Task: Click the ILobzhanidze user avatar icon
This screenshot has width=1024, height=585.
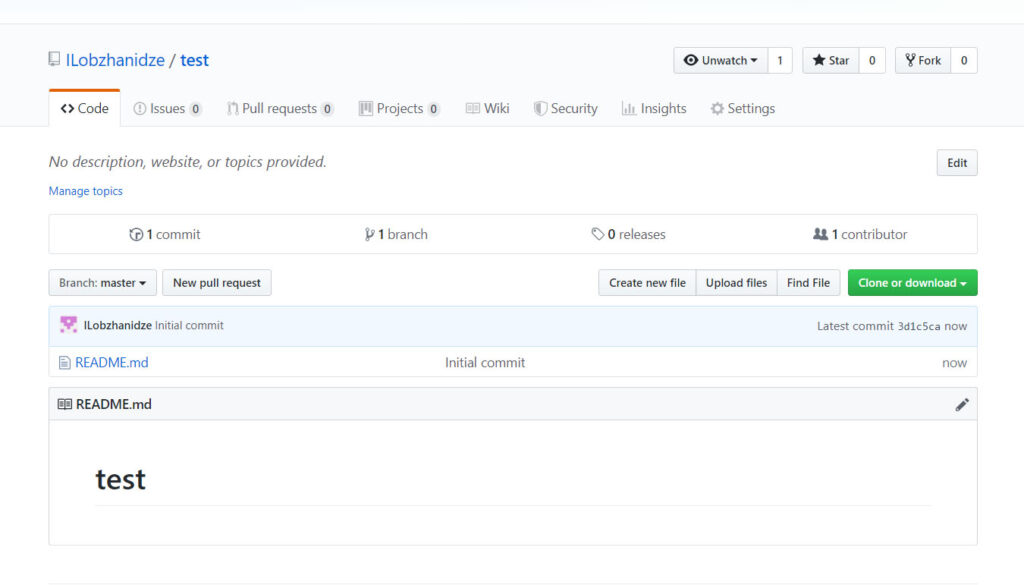Action: (68, 325)
